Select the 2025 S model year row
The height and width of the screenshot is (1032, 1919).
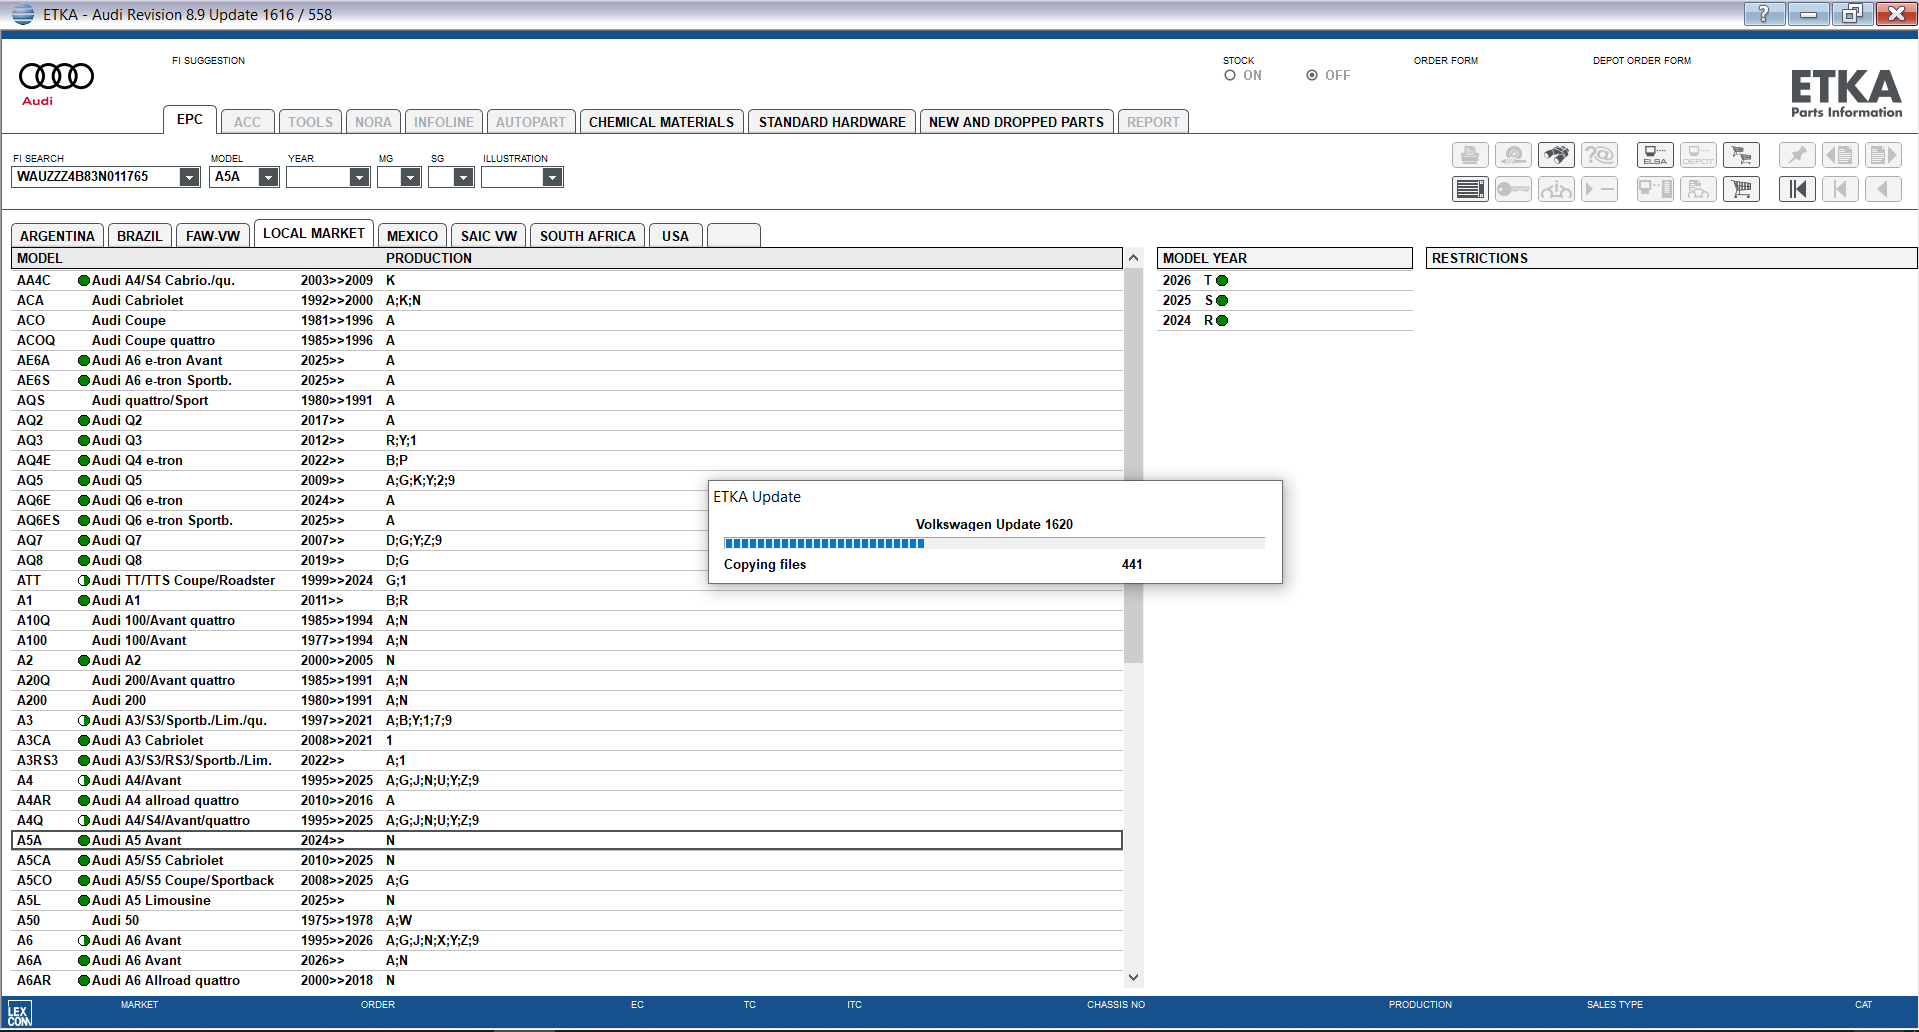[x=1284, y=301]
